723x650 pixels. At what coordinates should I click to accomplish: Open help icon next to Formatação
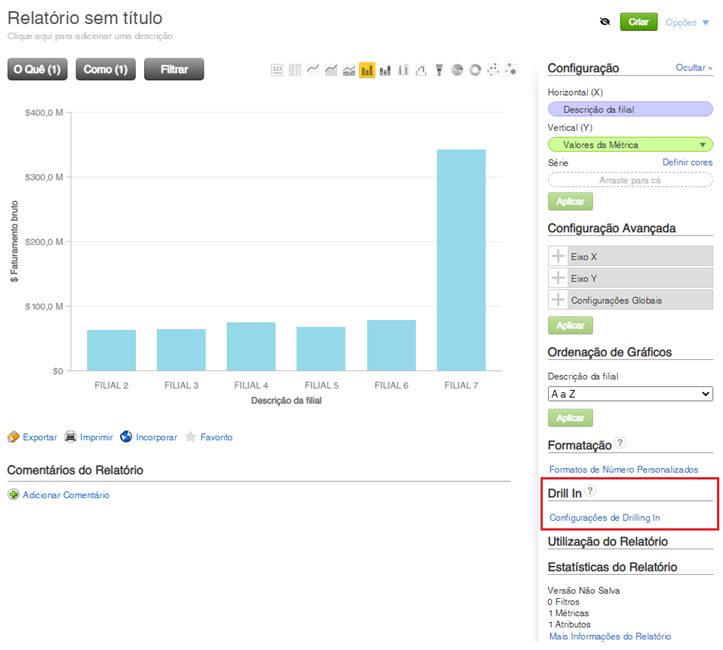tap(620, 443)
